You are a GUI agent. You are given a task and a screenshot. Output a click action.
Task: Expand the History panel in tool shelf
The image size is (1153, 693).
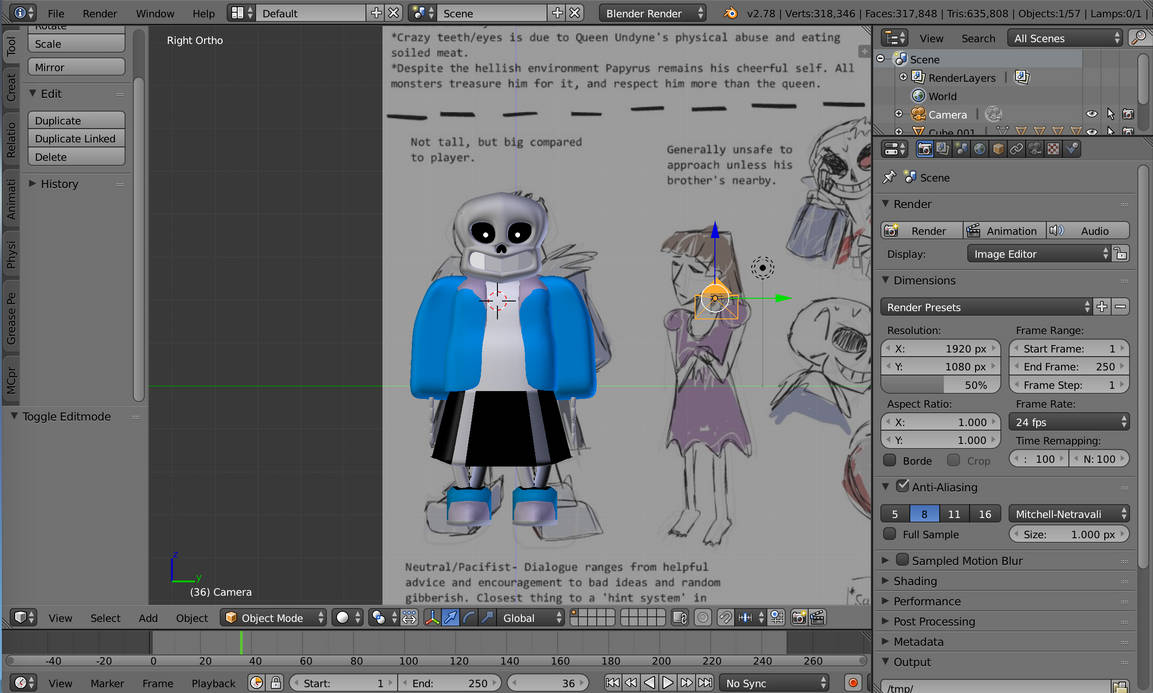coord(59,183)
